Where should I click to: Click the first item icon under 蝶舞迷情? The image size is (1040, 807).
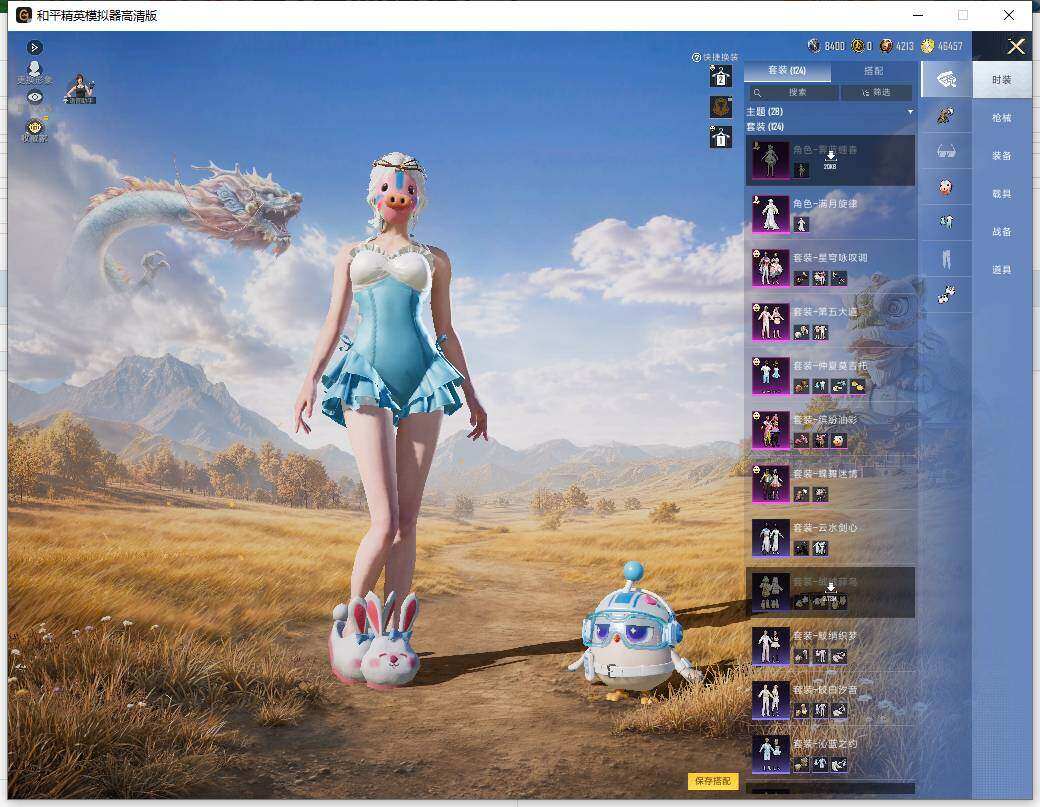pos(801,495)
